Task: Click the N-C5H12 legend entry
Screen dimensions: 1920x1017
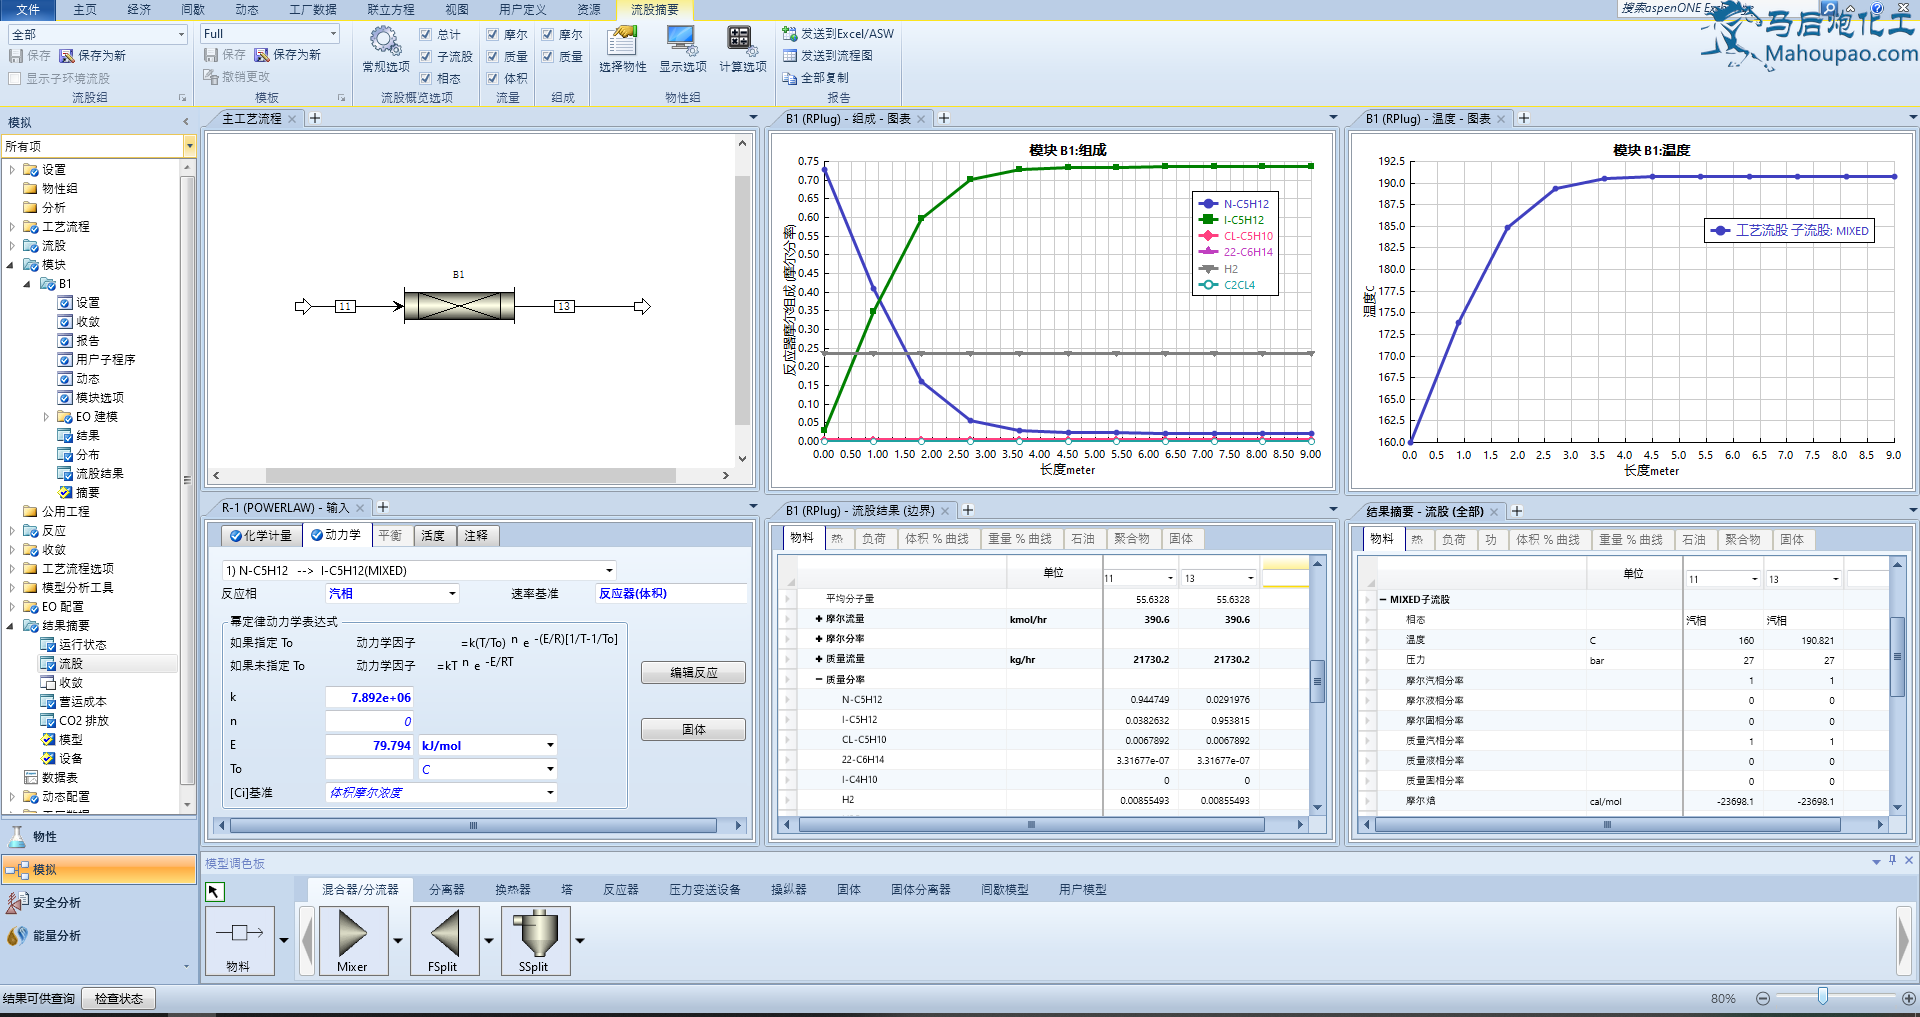Action: click(x=1236, y=204)
